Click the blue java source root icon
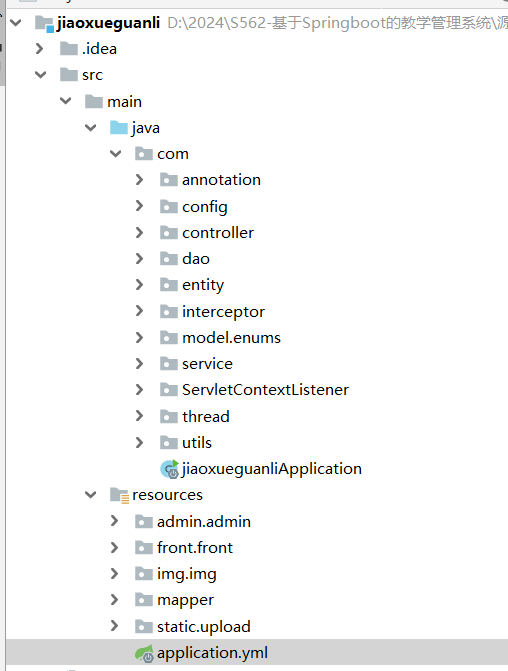 [x=119, y=128]
